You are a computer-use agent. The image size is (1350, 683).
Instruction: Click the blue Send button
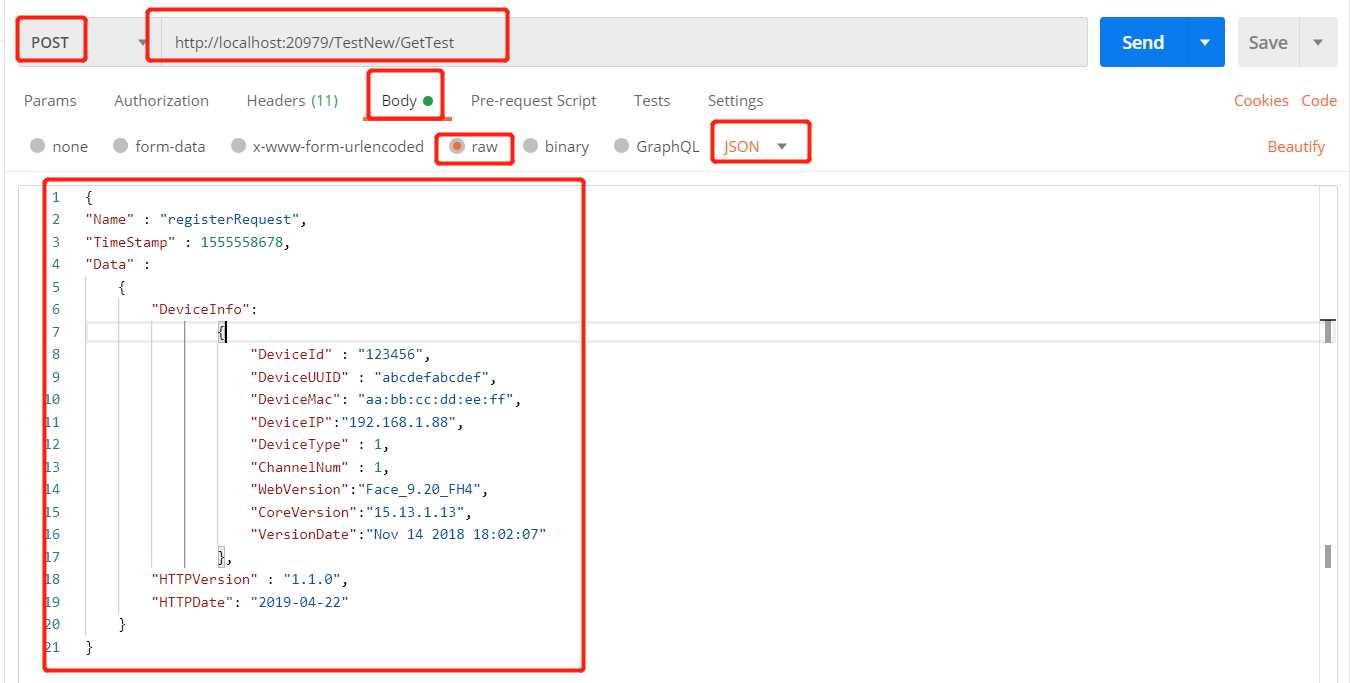click(x=1143, y=42)
